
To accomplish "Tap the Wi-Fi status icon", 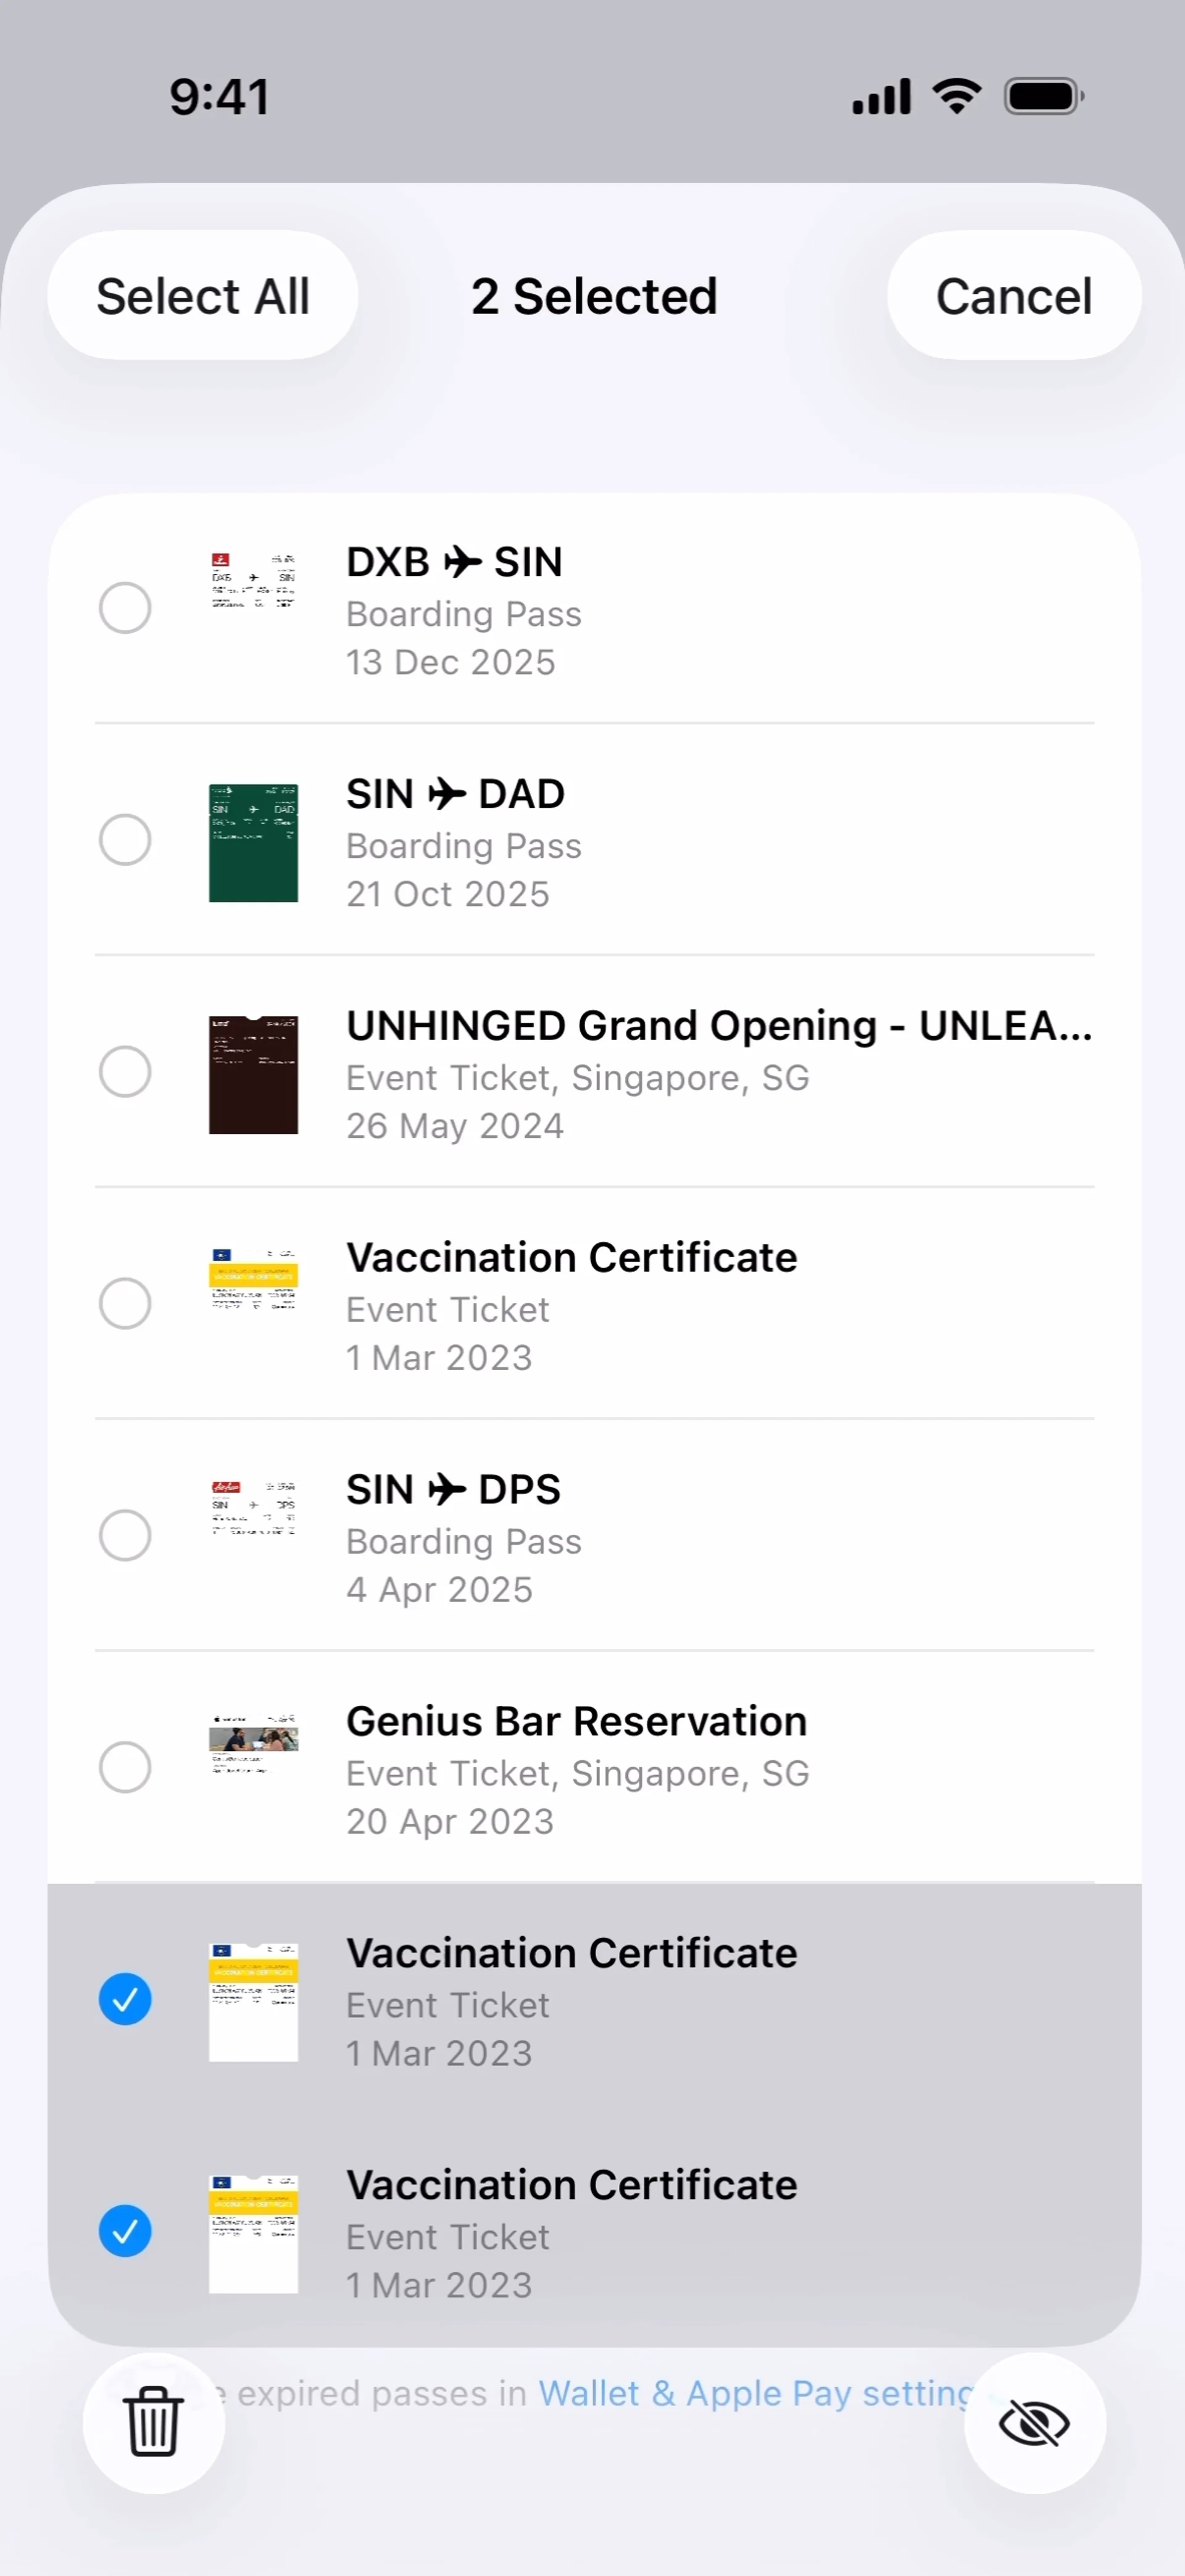I will [956, 96].
